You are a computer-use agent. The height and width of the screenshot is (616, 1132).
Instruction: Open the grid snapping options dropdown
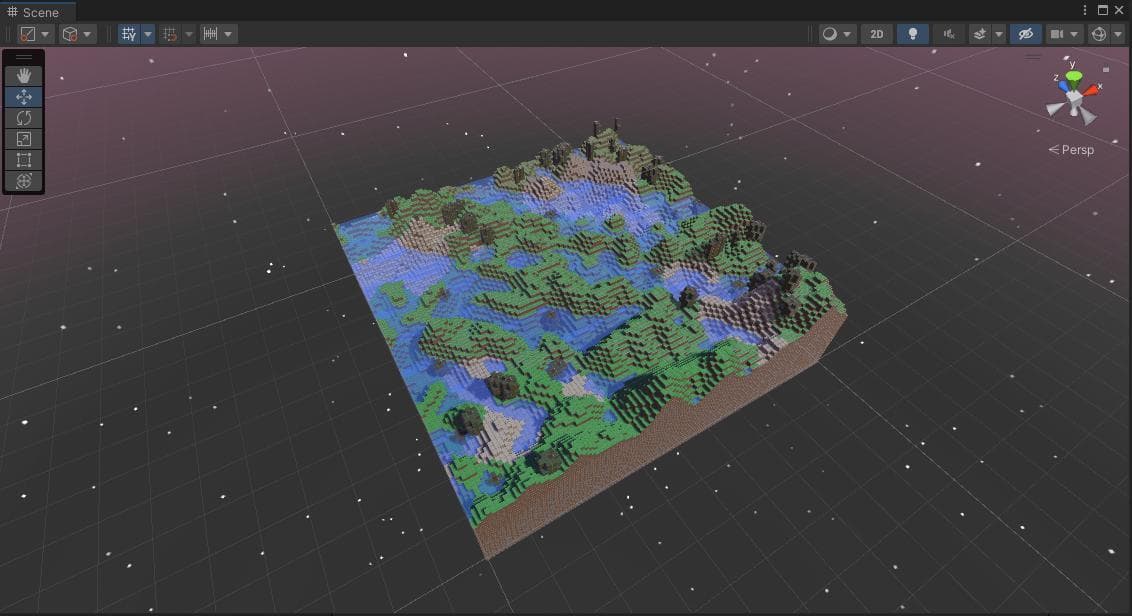tap(188, 34)
